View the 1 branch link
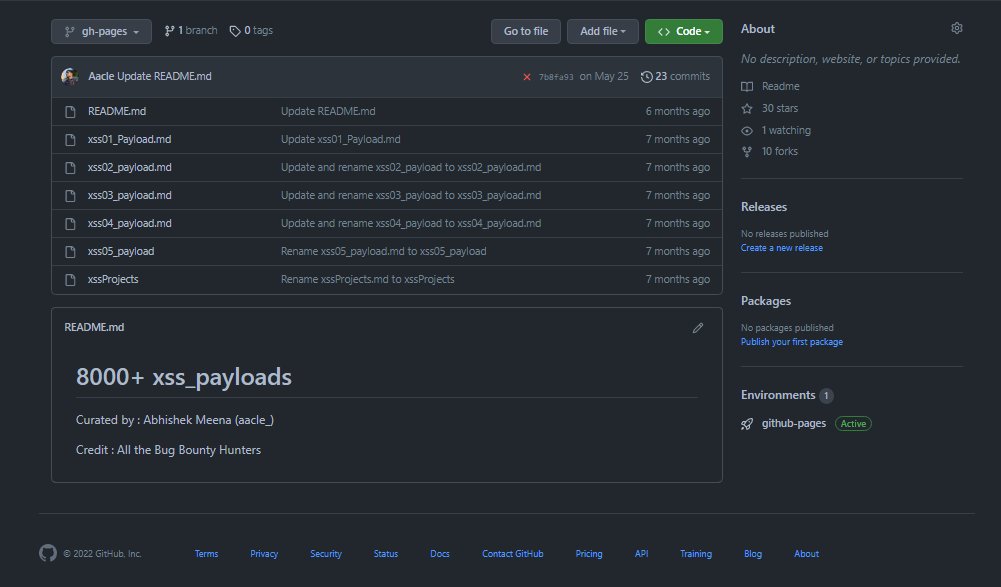Viewport: 1001px width, 587px height. click(x=191, y=30)
